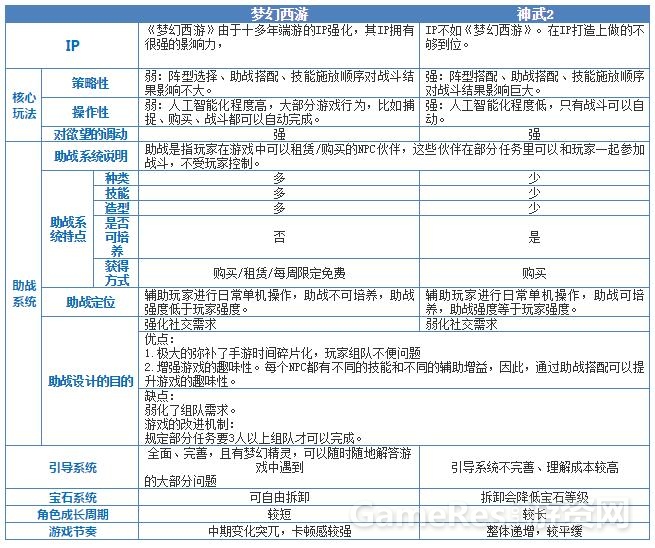This screenshot has width=655, height=548.
Task: Click the 助战设计的目的 row label
Action: pos(90,381)
